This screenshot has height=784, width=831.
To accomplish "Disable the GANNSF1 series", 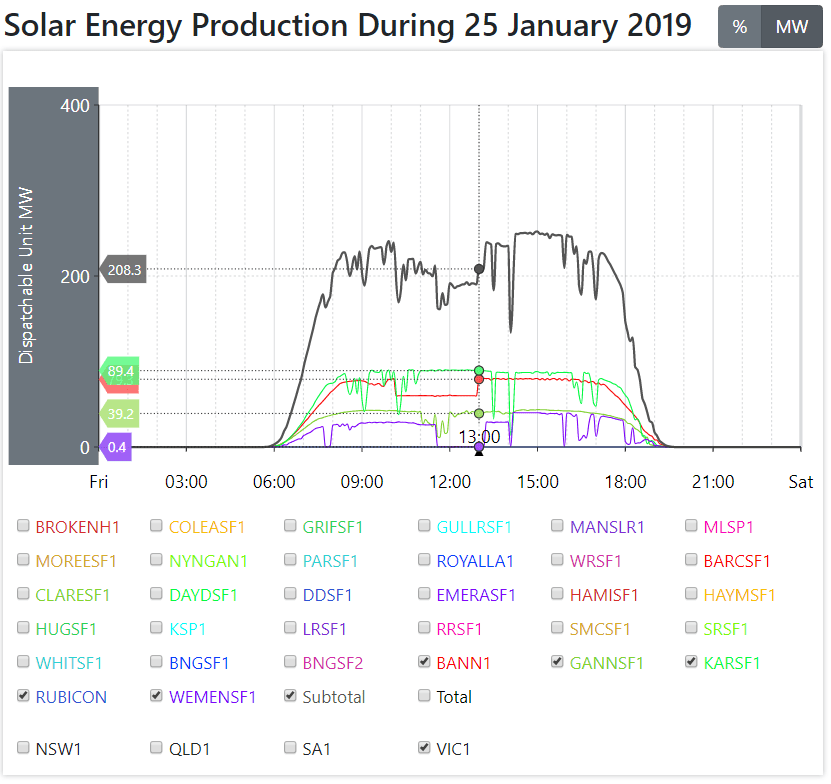I will pyautogui.click(x=559, y=663).
